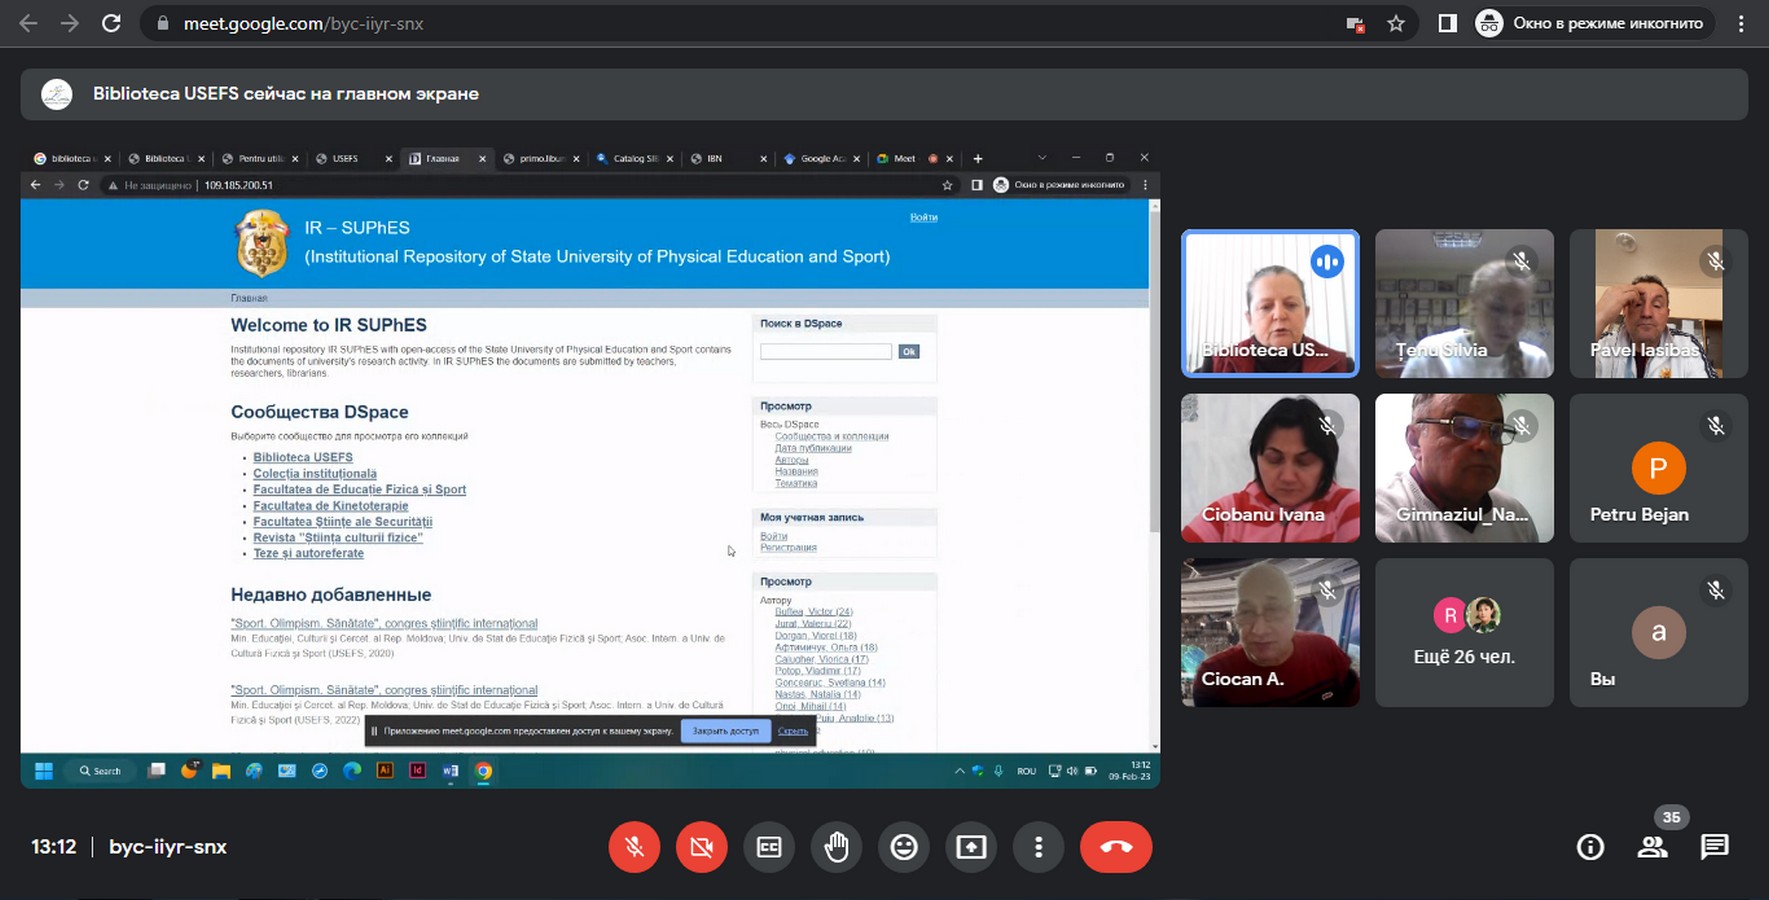Click 'Закрыть доступ' button on sharing bar
1769x900 pixels.
(726, 731)
